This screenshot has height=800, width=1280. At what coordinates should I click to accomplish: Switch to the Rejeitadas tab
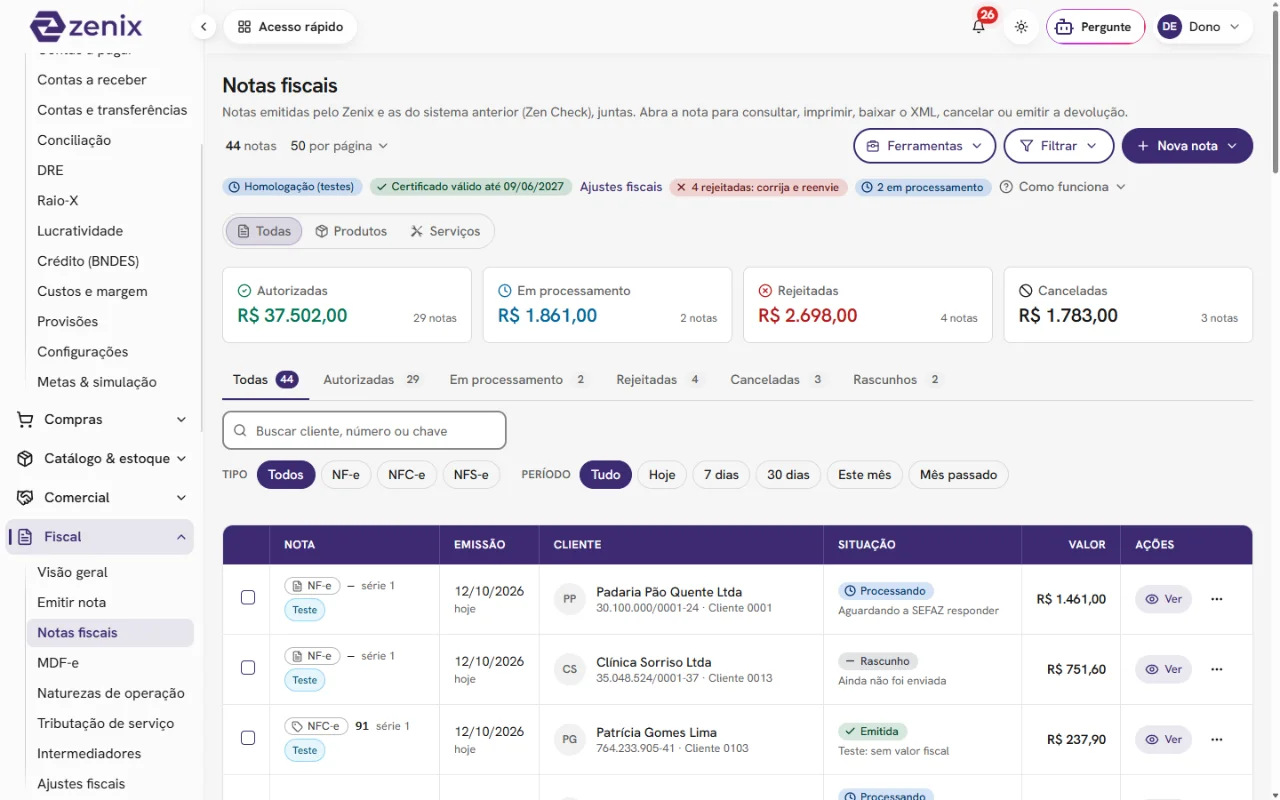[x=660, y=380]
